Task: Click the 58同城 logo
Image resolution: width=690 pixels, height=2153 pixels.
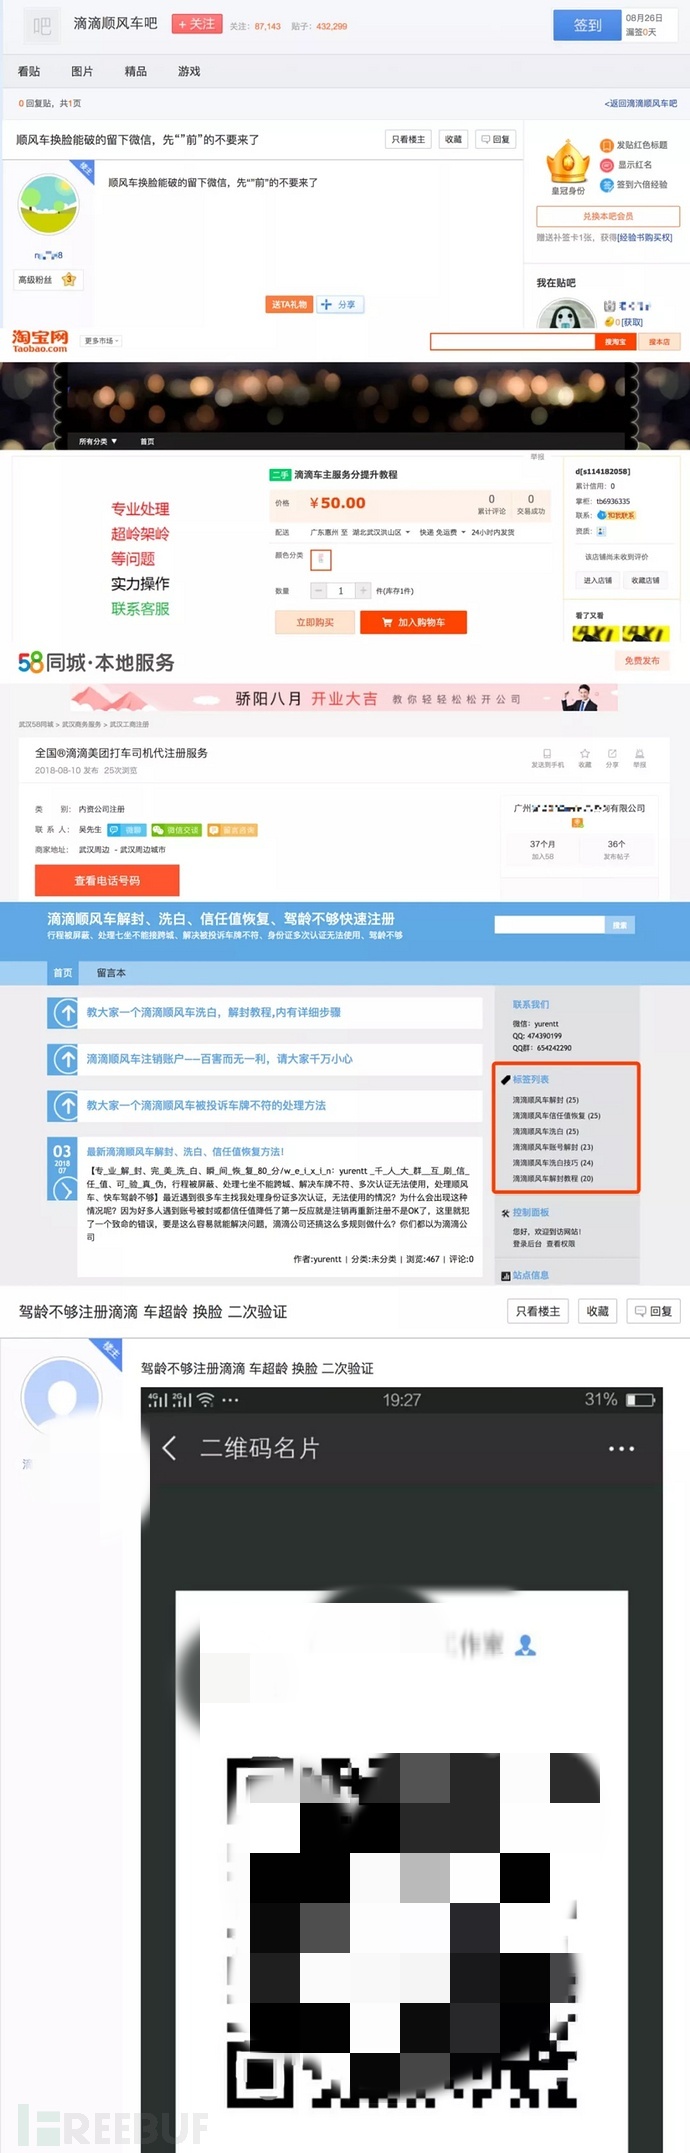Action: pos(96,662)
